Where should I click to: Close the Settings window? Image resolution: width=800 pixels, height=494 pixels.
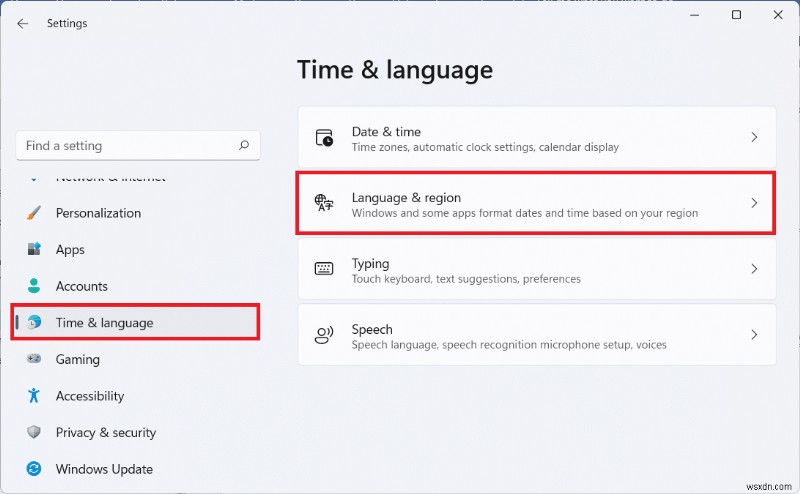778,15
